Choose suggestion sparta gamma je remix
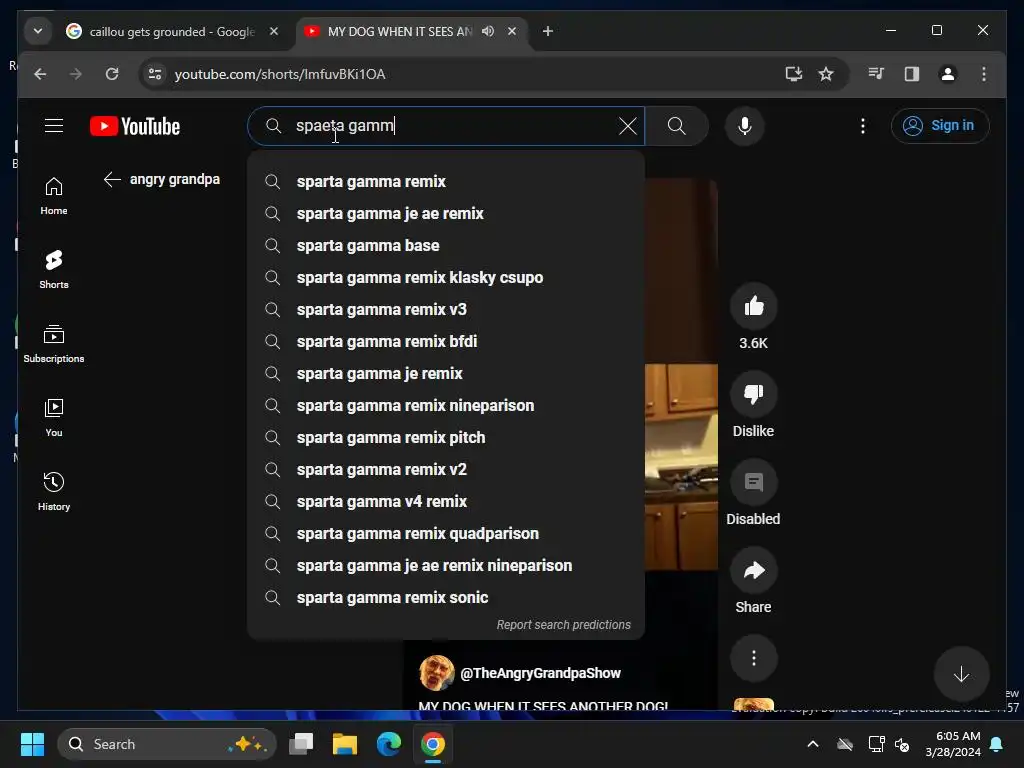This screenshot has width=1024, height=768. (446, 374)
